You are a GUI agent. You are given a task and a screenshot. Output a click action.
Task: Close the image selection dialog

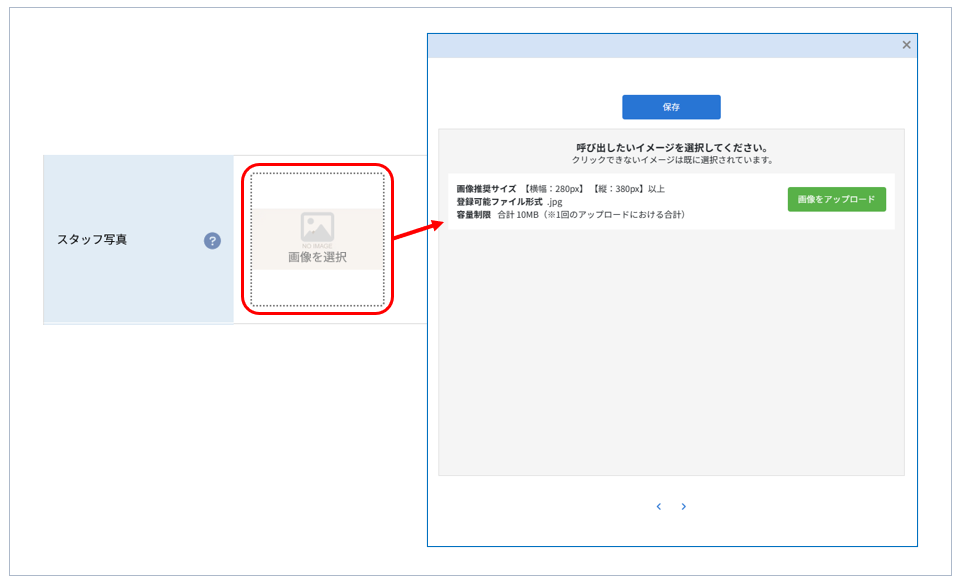pos(906,45)
